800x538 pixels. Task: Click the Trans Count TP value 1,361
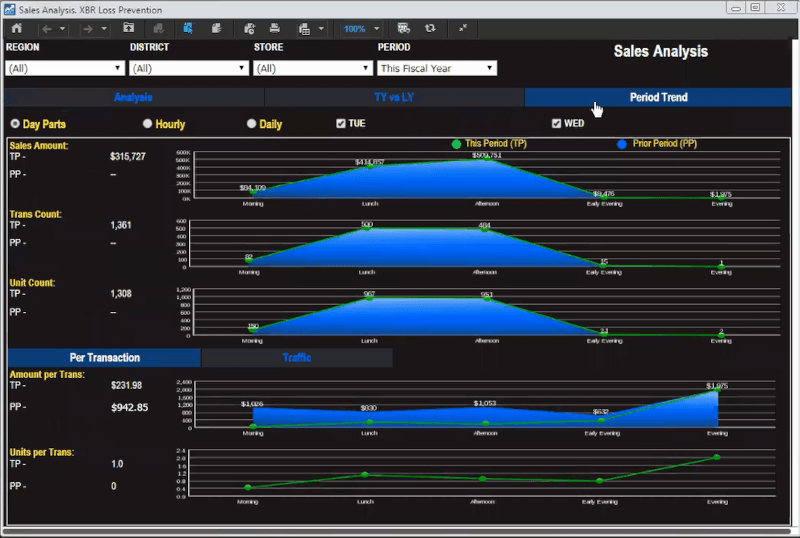121,225
